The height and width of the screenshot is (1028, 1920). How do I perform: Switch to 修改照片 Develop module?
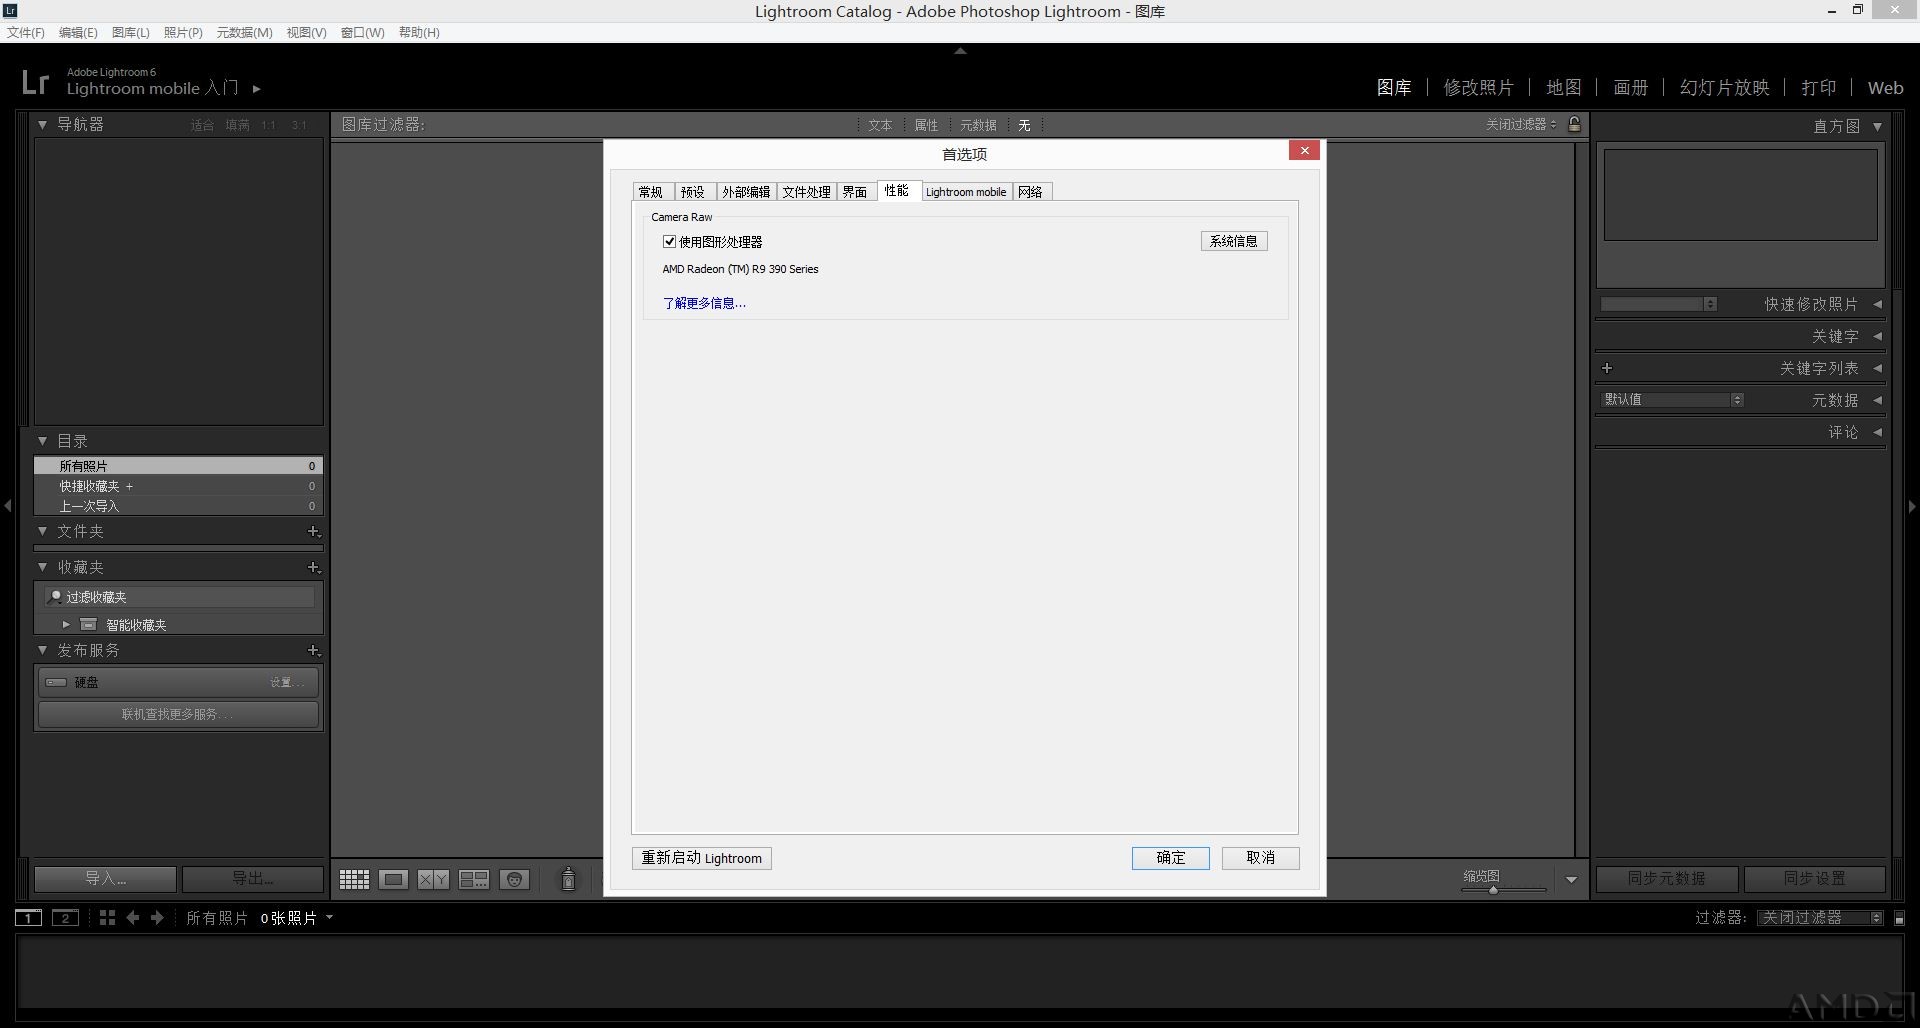[1478, 88]
